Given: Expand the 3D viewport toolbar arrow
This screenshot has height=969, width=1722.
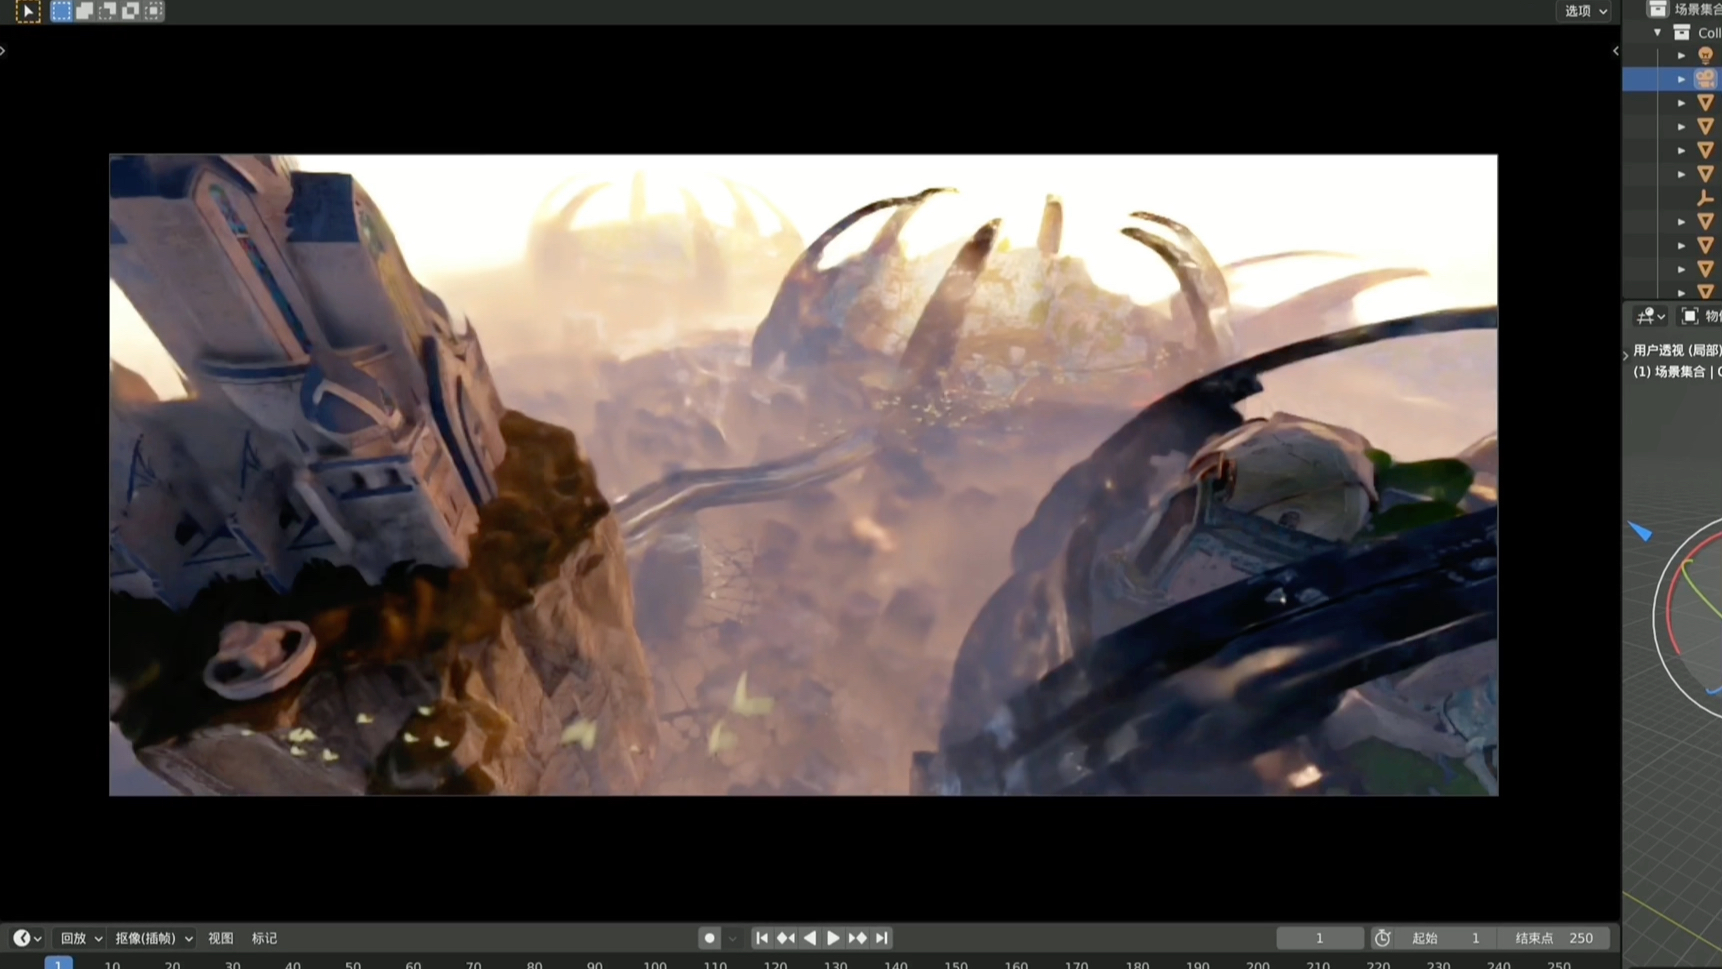Looking at the screenshot, I should [x=1625, y=354].
